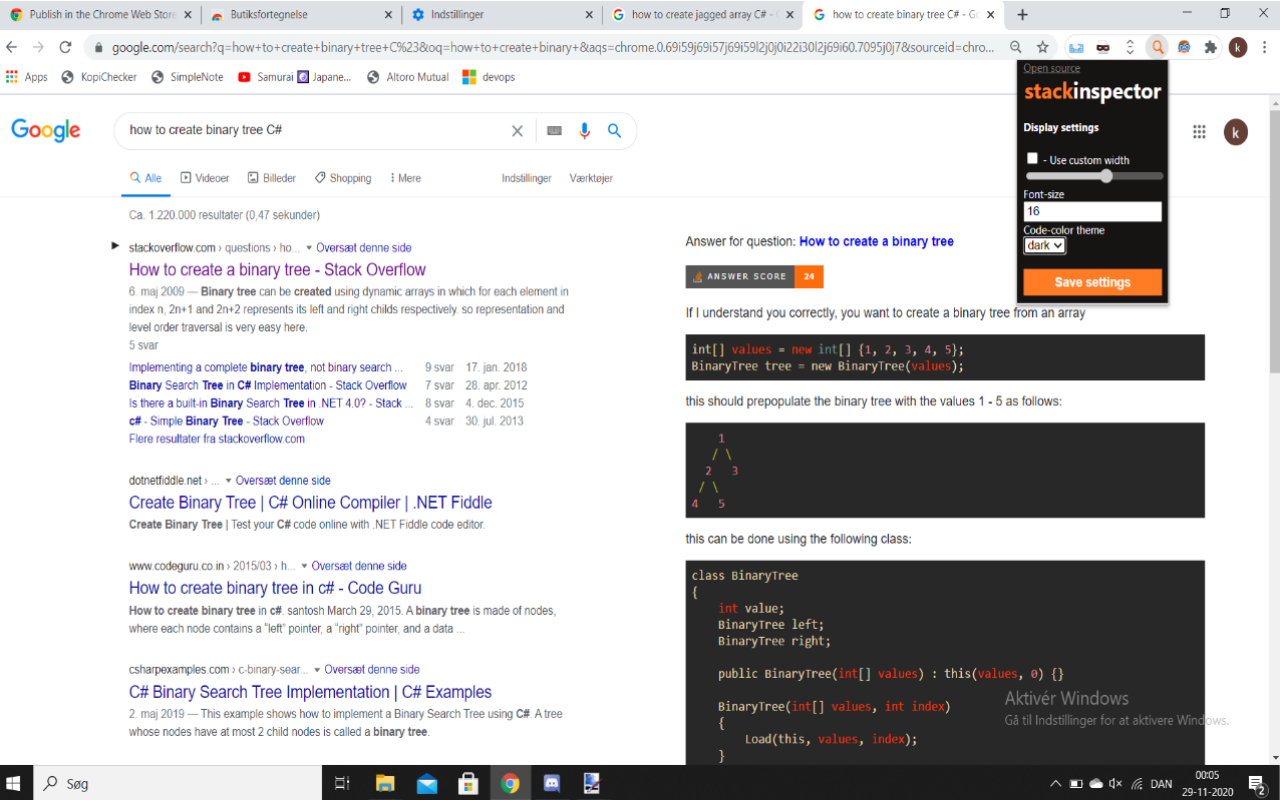Submit search with the blue magnifier icon
Viewport: 1280px width, 800px height.
click(x=615, y=131)
